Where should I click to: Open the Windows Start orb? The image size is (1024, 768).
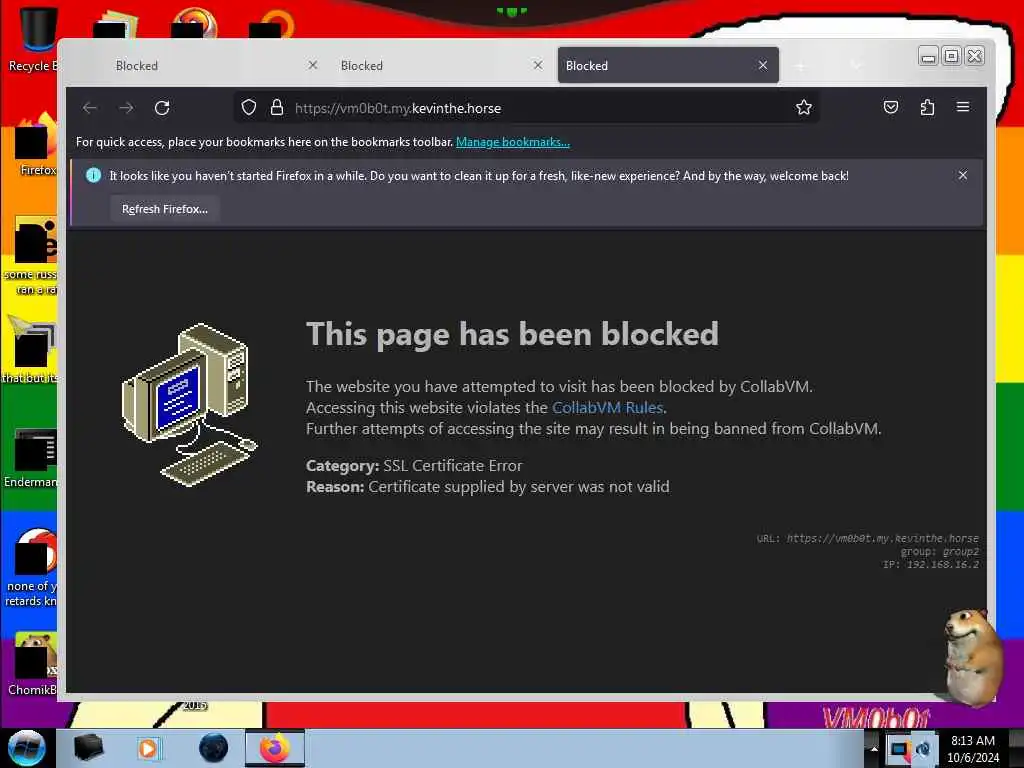(x=26, y=748)
